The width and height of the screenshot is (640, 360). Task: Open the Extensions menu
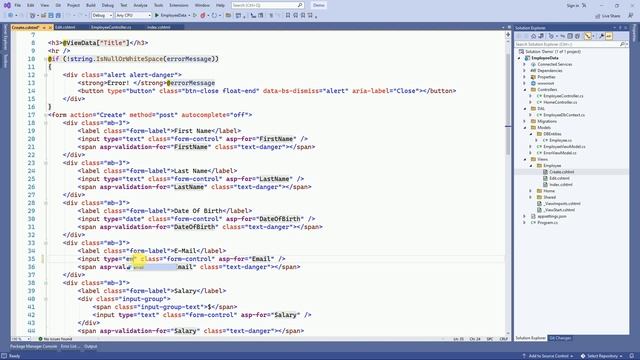coord(179,5)
